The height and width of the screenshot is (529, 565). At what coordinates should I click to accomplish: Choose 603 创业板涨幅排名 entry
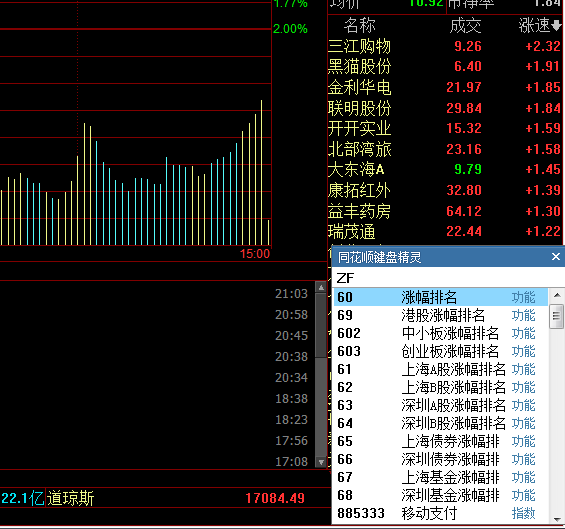[x=440, y=351]
